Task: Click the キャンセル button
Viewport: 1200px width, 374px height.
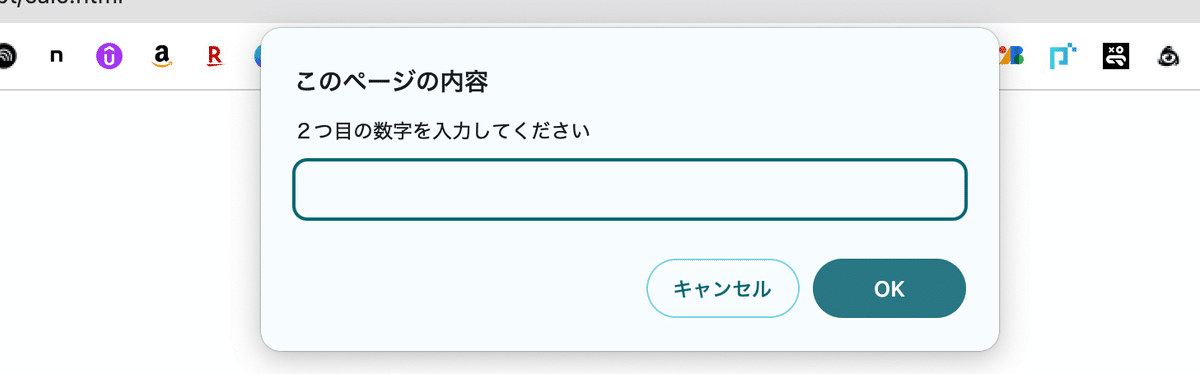Action: [x=723, y=289]
